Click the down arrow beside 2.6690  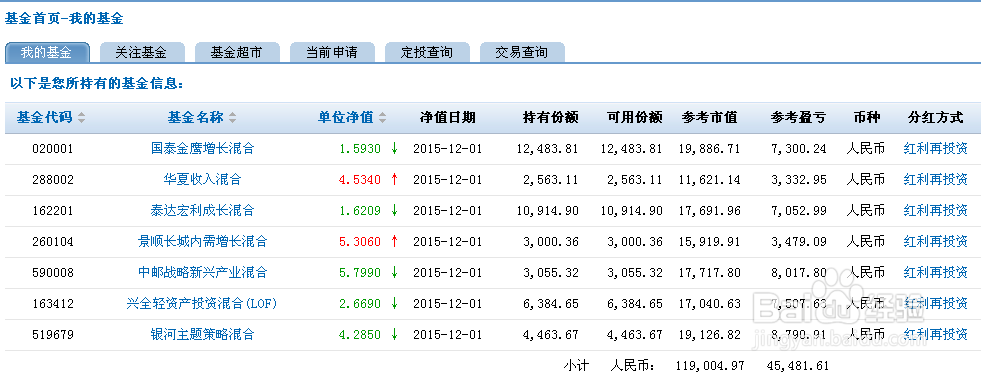click(x=395, y=304)
